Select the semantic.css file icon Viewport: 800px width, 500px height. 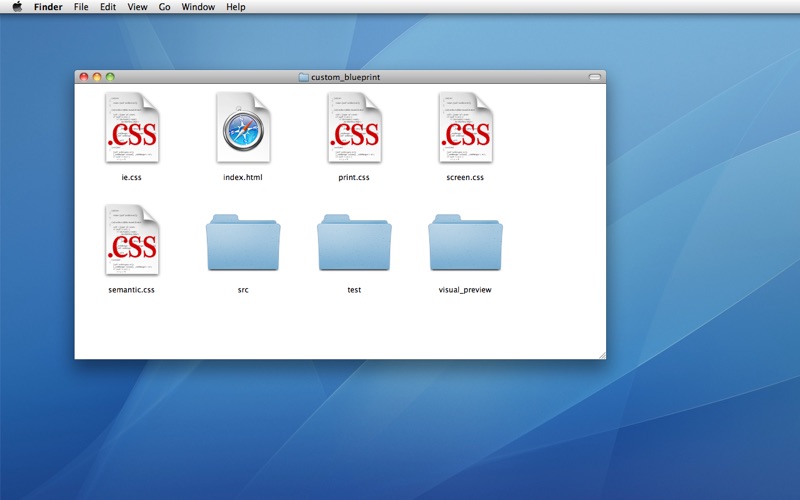click(x=132, y=240)
